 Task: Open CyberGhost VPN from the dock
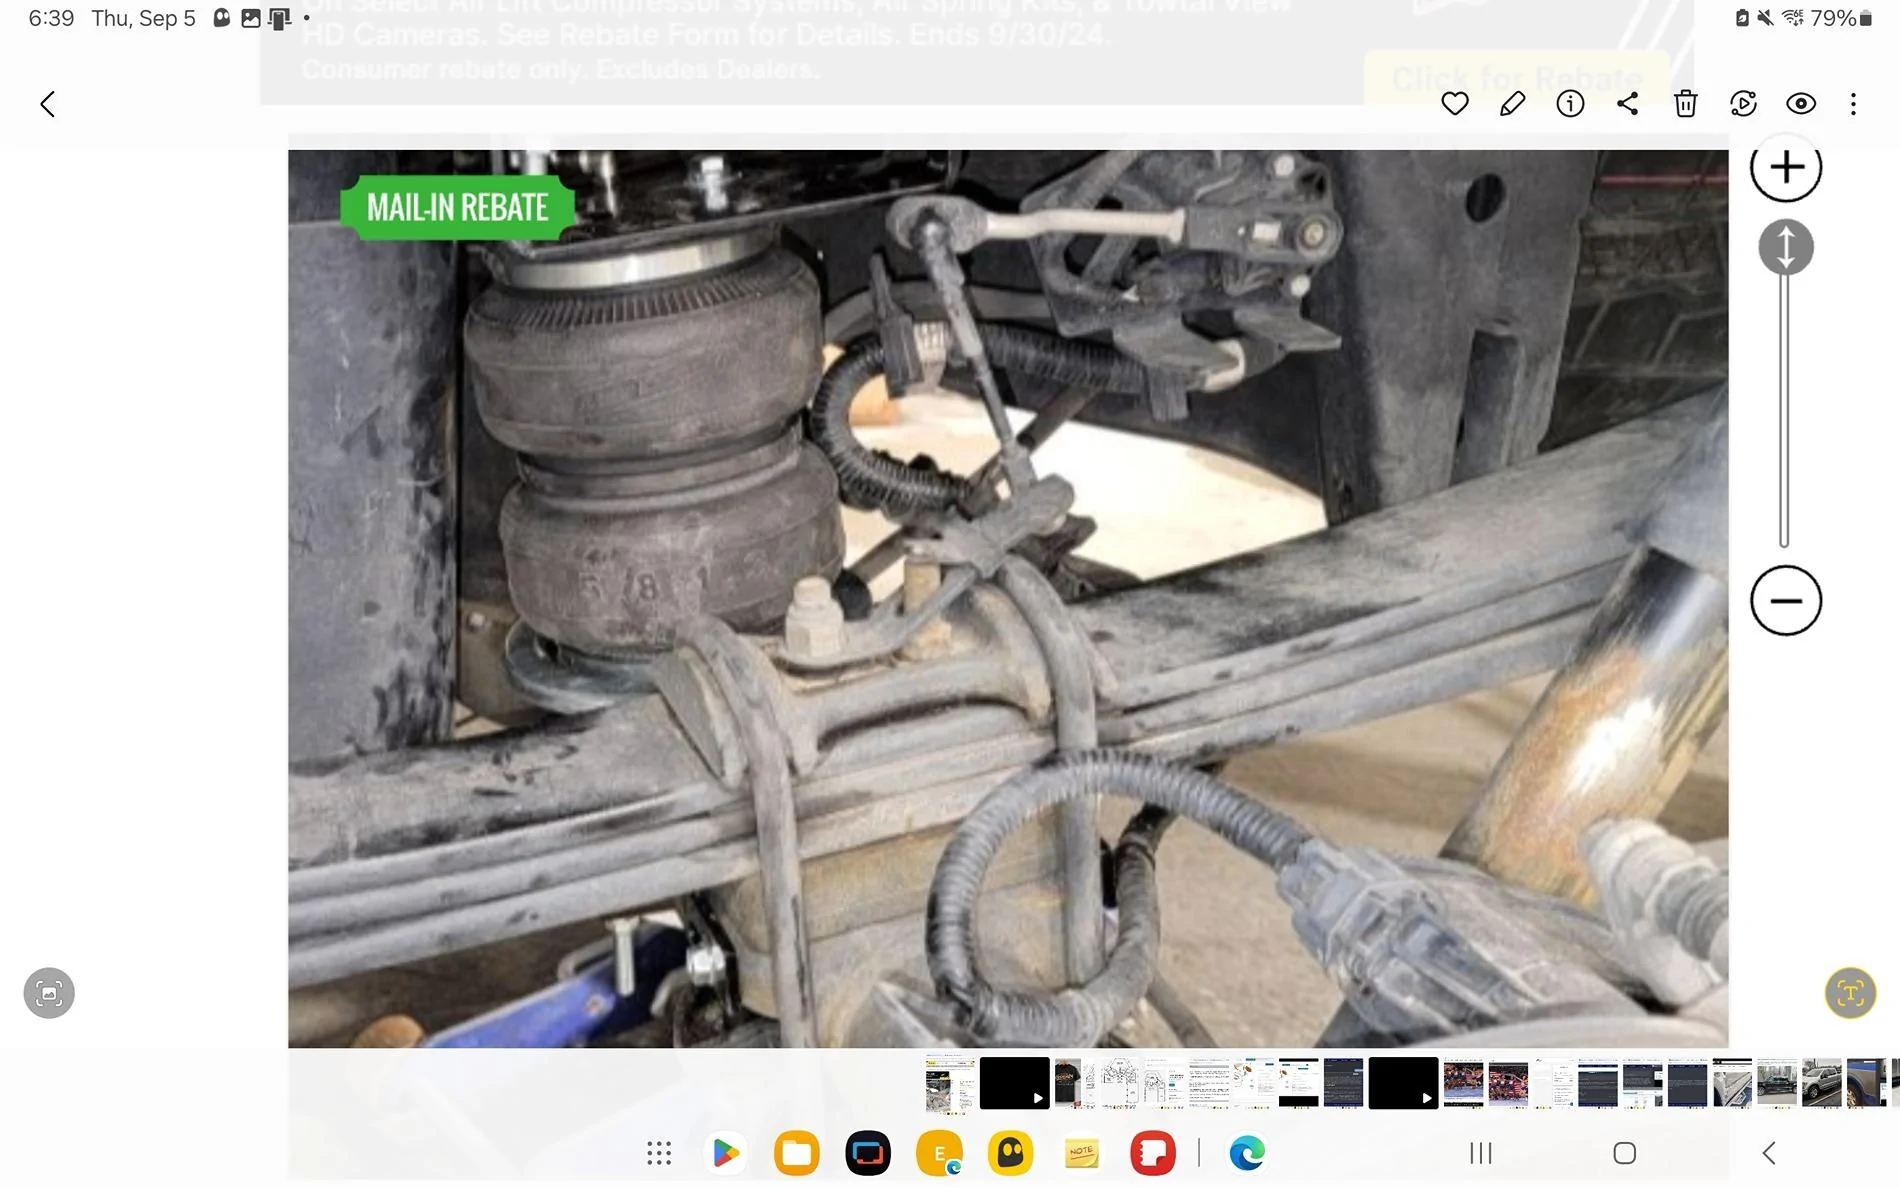point(1011,1152)
